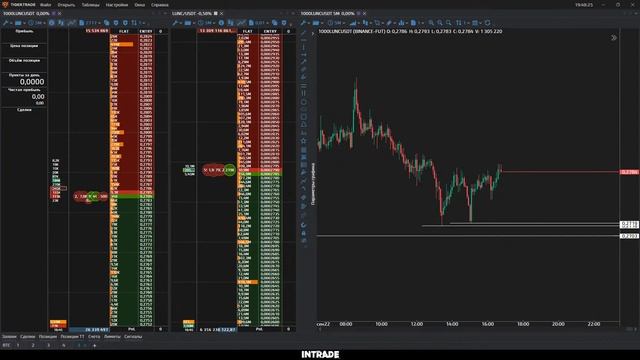Toggle window link on LUNC/USDT tab

point(216,13)
